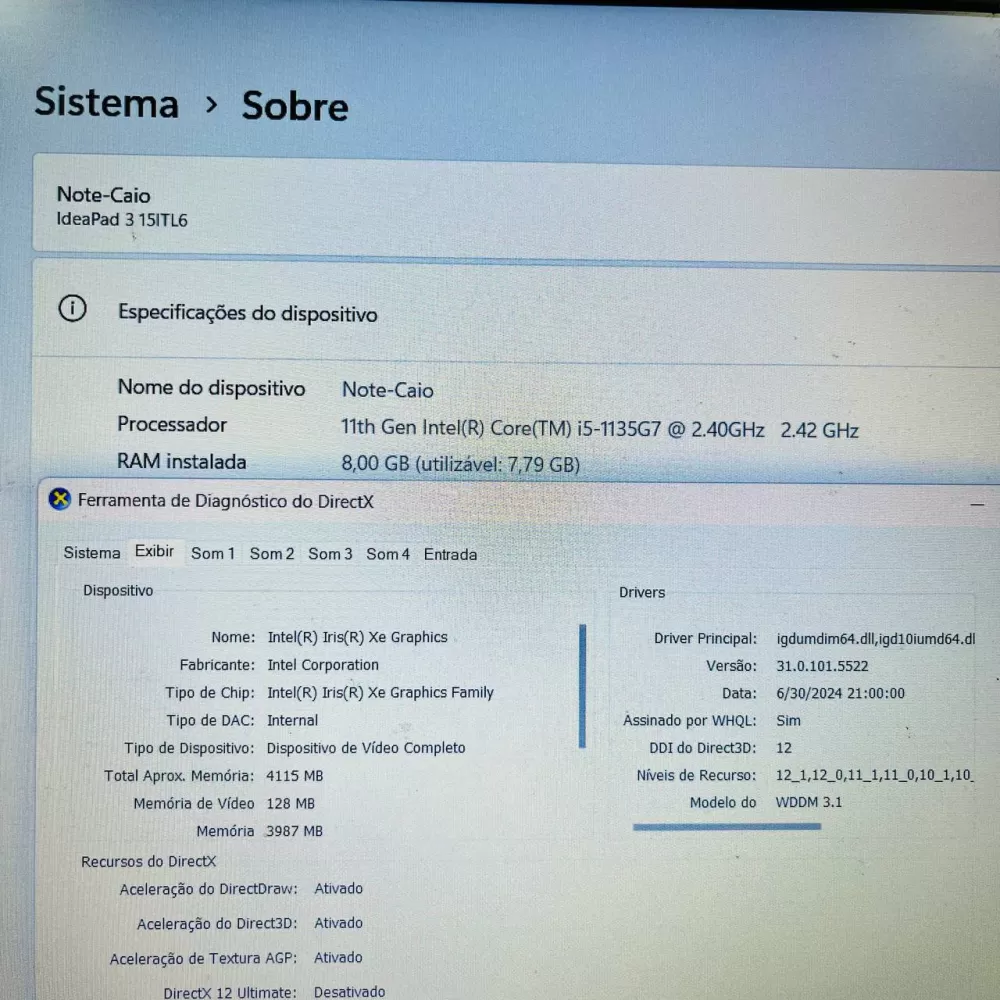Minimize the DirectX diagnostic window
This screenshot has height=1000, width=1000.
tap(976, 504)
